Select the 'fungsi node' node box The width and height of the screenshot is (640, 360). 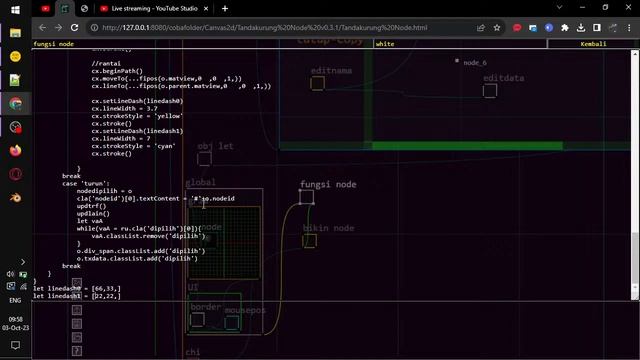click(x=307, y=197)
